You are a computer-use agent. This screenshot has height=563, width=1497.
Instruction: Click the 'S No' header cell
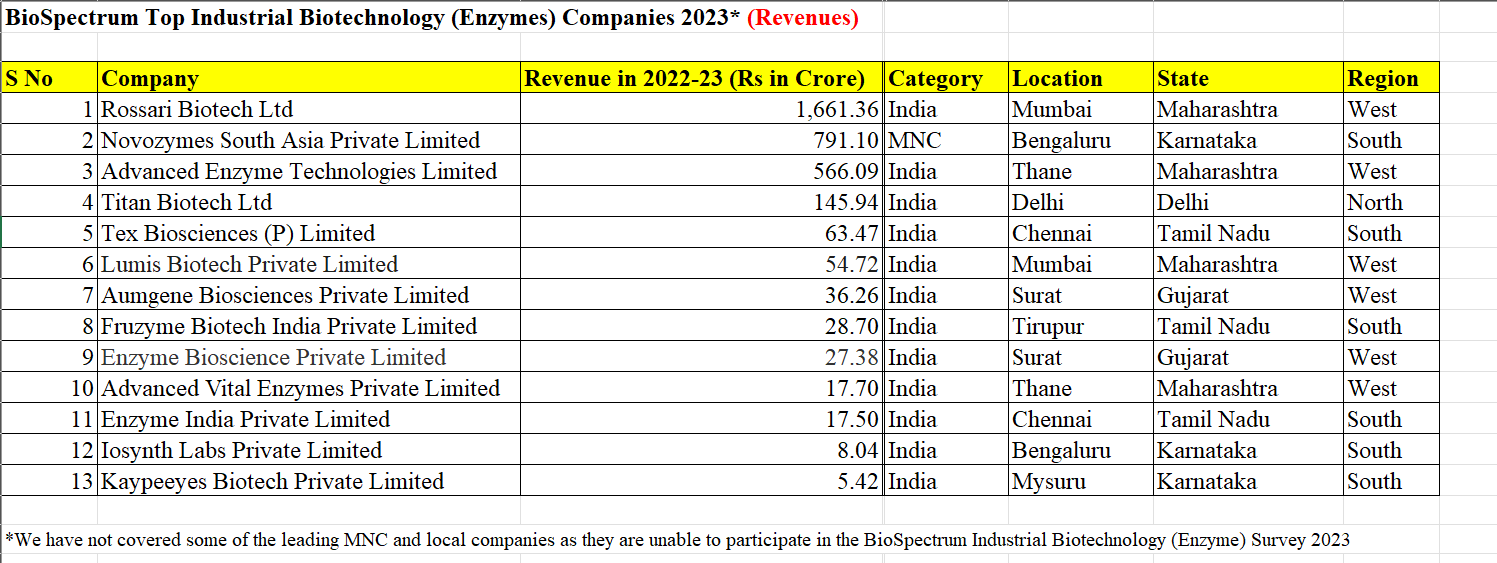tap(49, 78)
